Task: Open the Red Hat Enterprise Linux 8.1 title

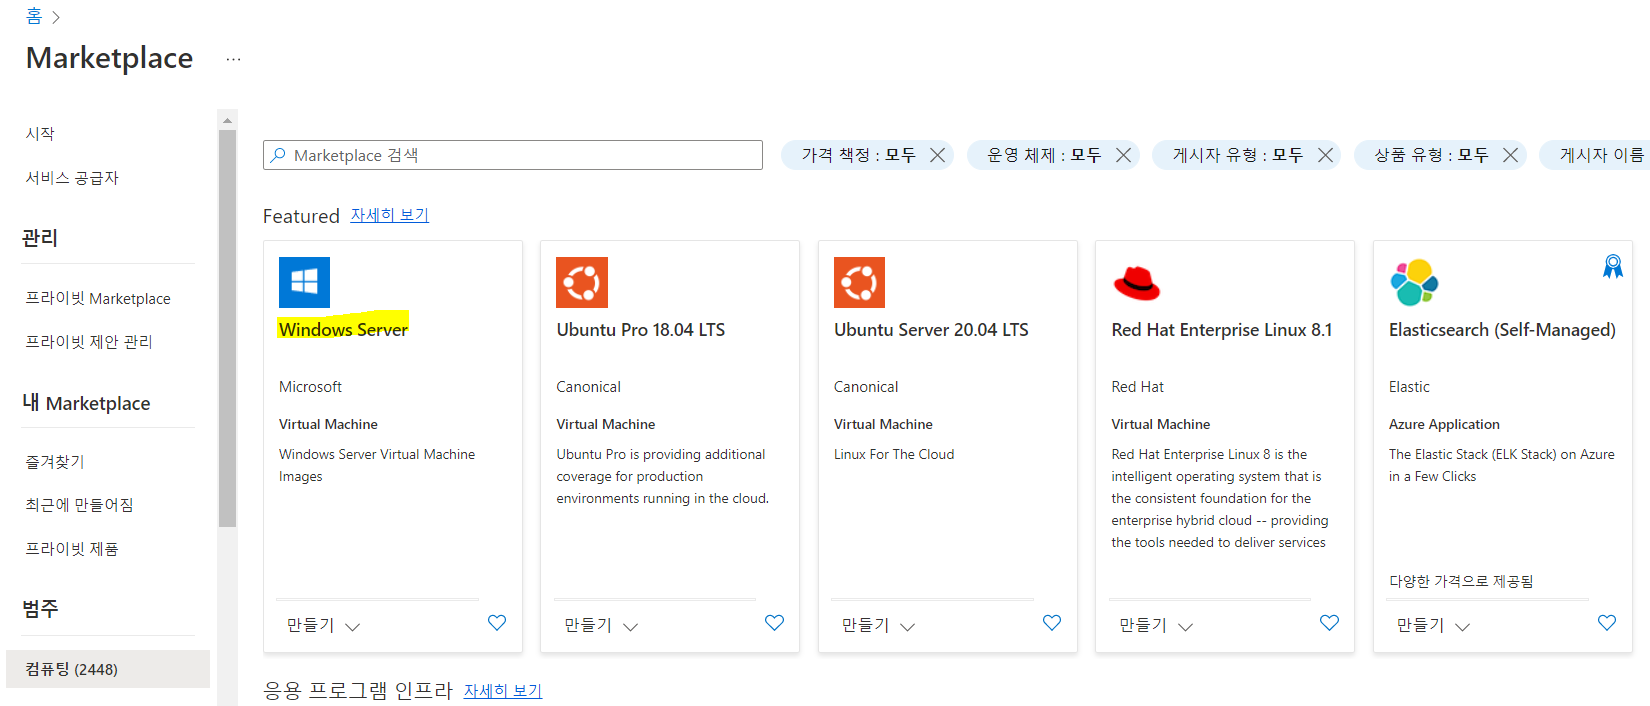Action: (x=1222, y=330)
